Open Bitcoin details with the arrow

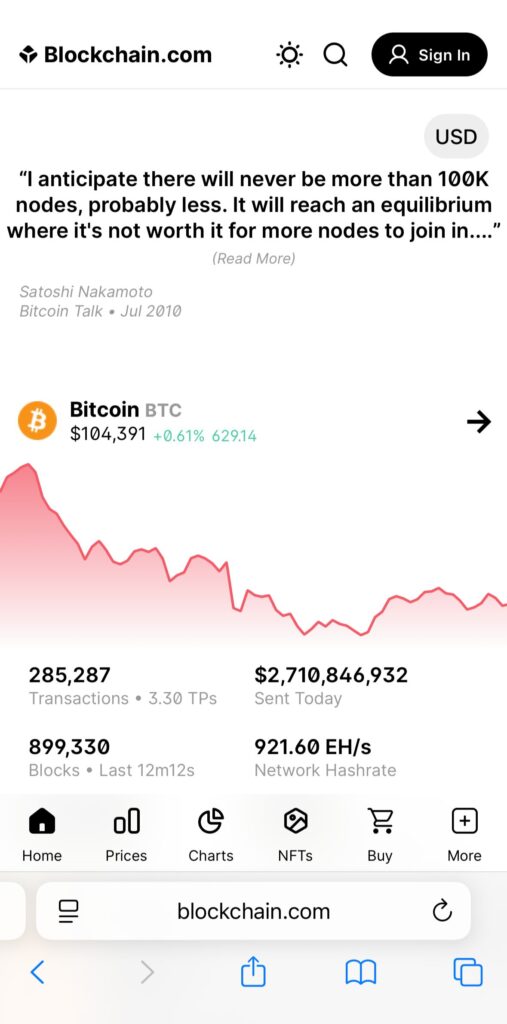coord(479,423)
